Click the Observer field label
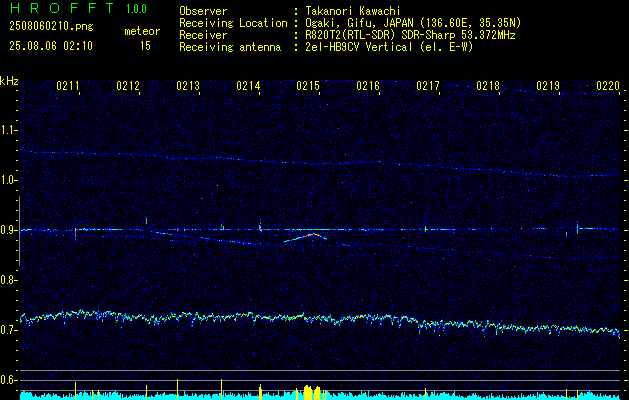 point(203,11)
